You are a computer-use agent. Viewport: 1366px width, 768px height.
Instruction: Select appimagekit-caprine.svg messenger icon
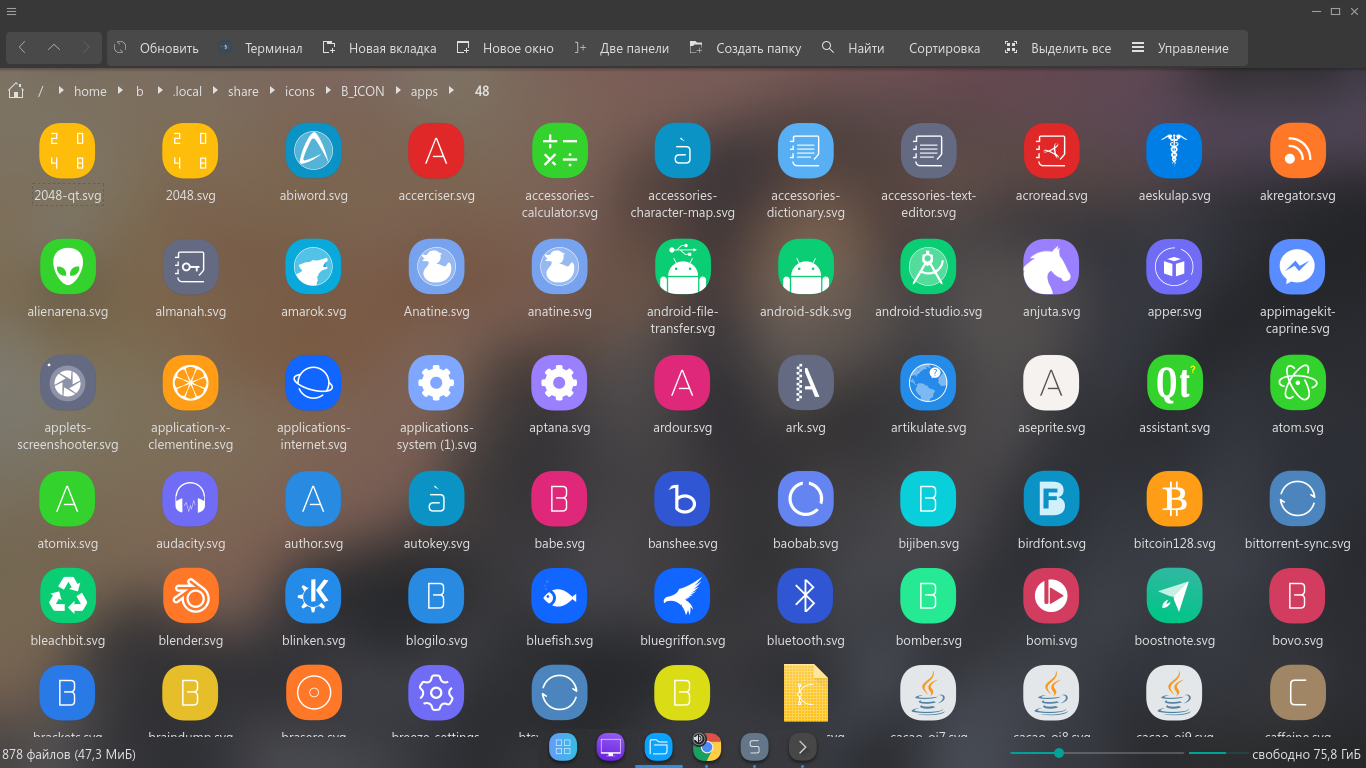tap(1298, 267)
